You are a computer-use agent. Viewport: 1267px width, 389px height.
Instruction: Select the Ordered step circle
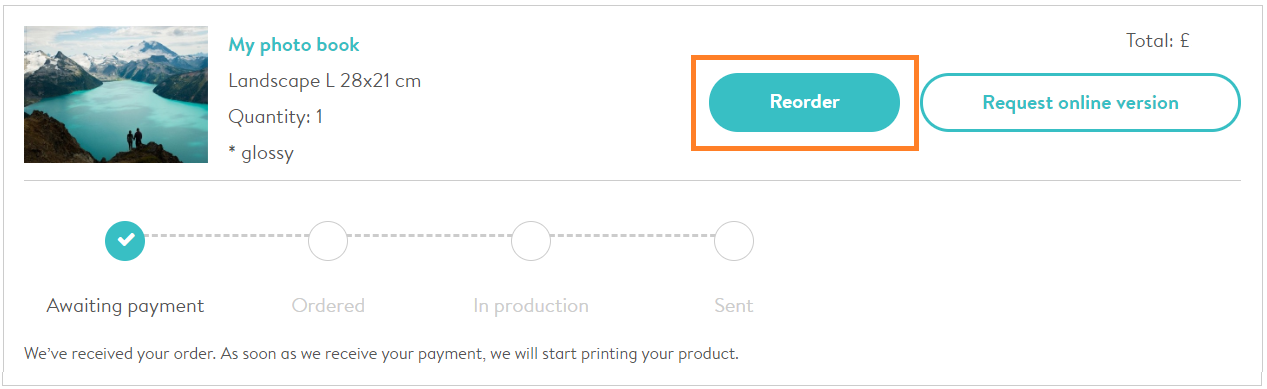point(328,240)
